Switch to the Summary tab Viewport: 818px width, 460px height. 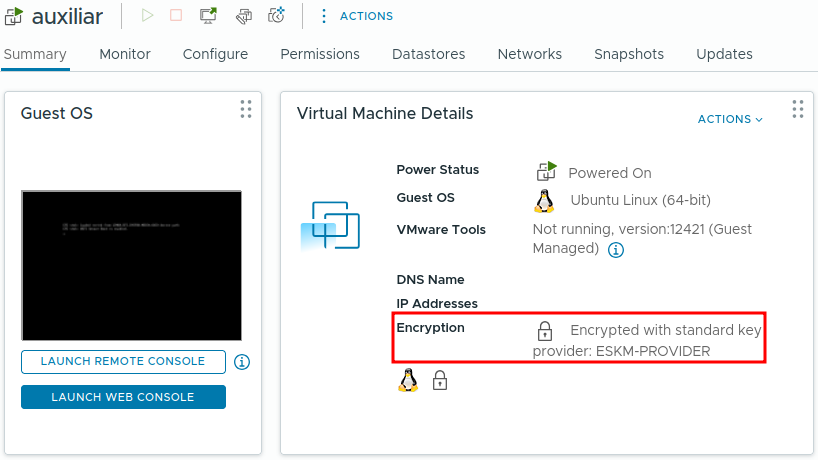(x=35, y=54)
